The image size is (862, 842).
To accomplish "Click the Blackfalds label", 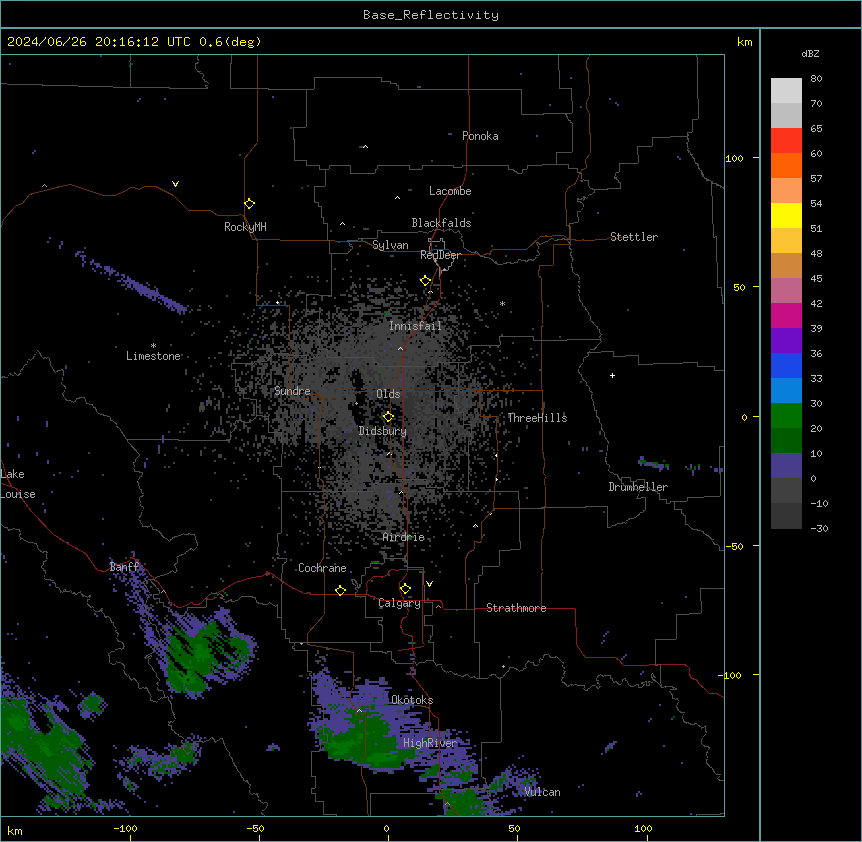I will point(441,223).
